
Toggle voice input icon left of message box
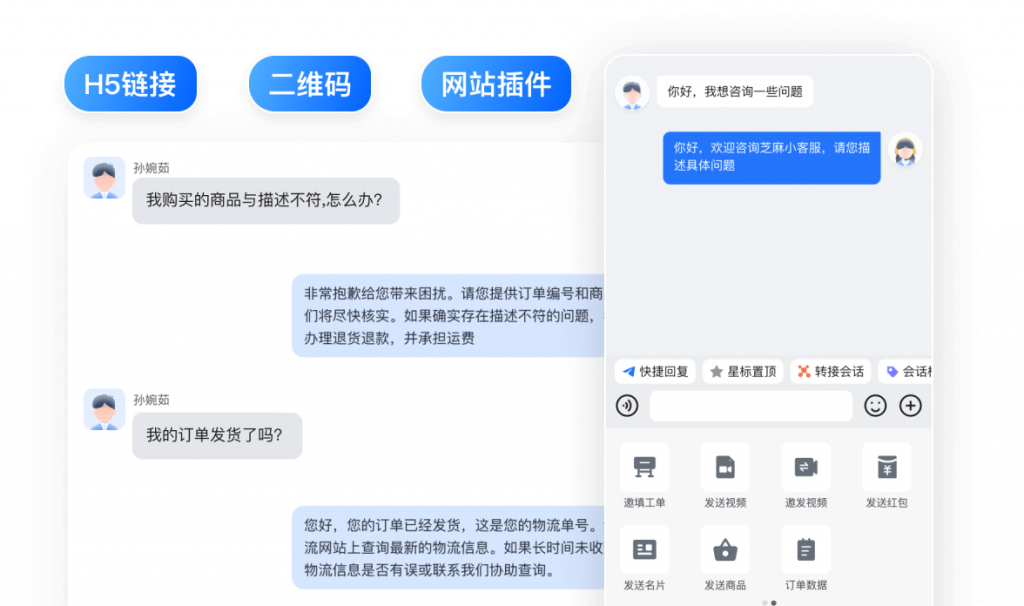(x=627, y=406)
